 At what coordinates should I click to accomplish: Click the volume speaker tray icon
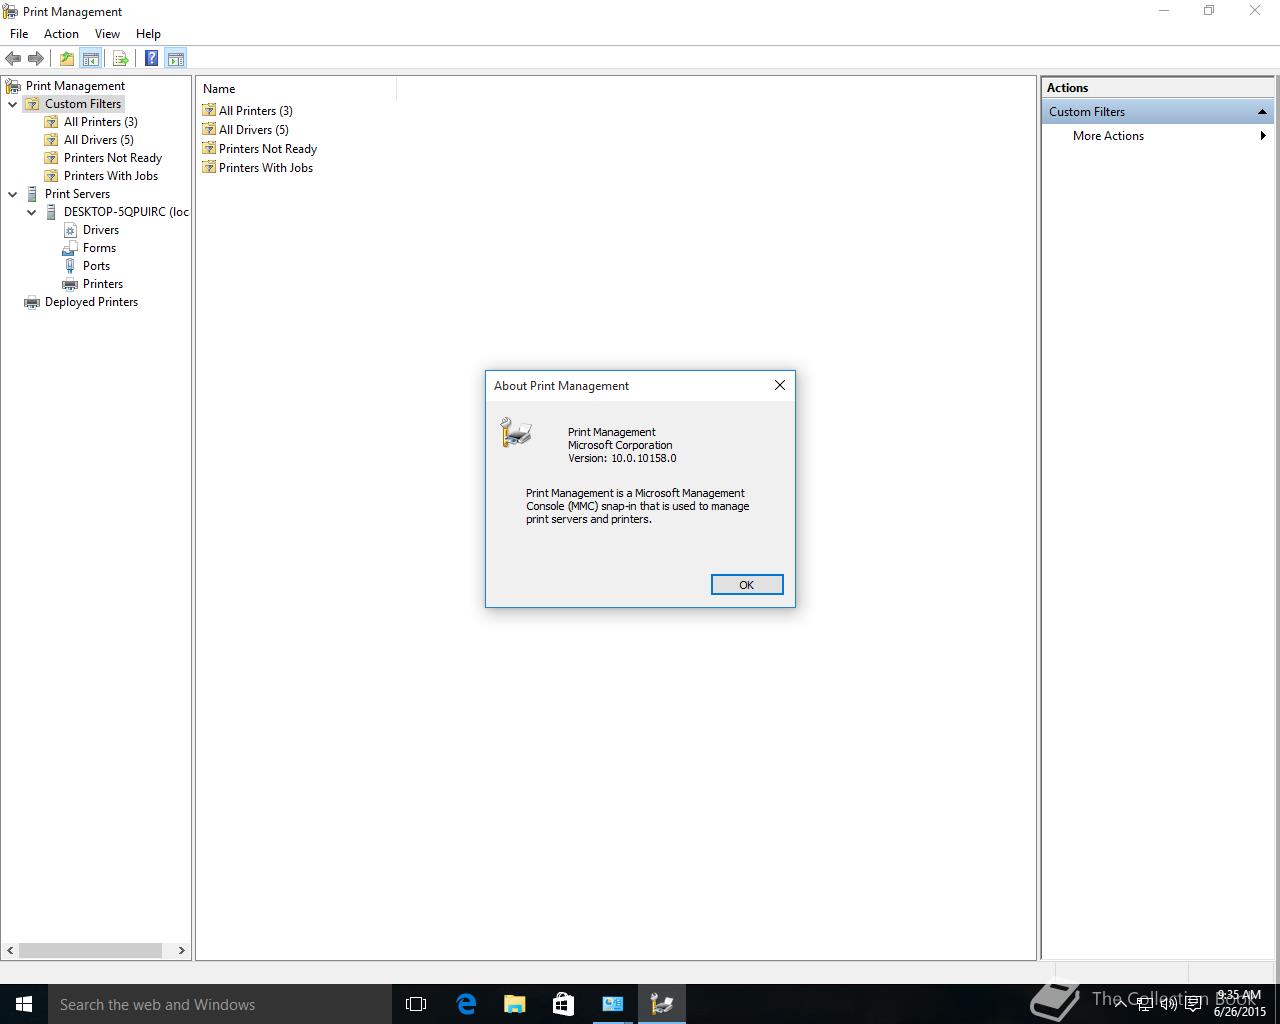coord(1168,1004)
